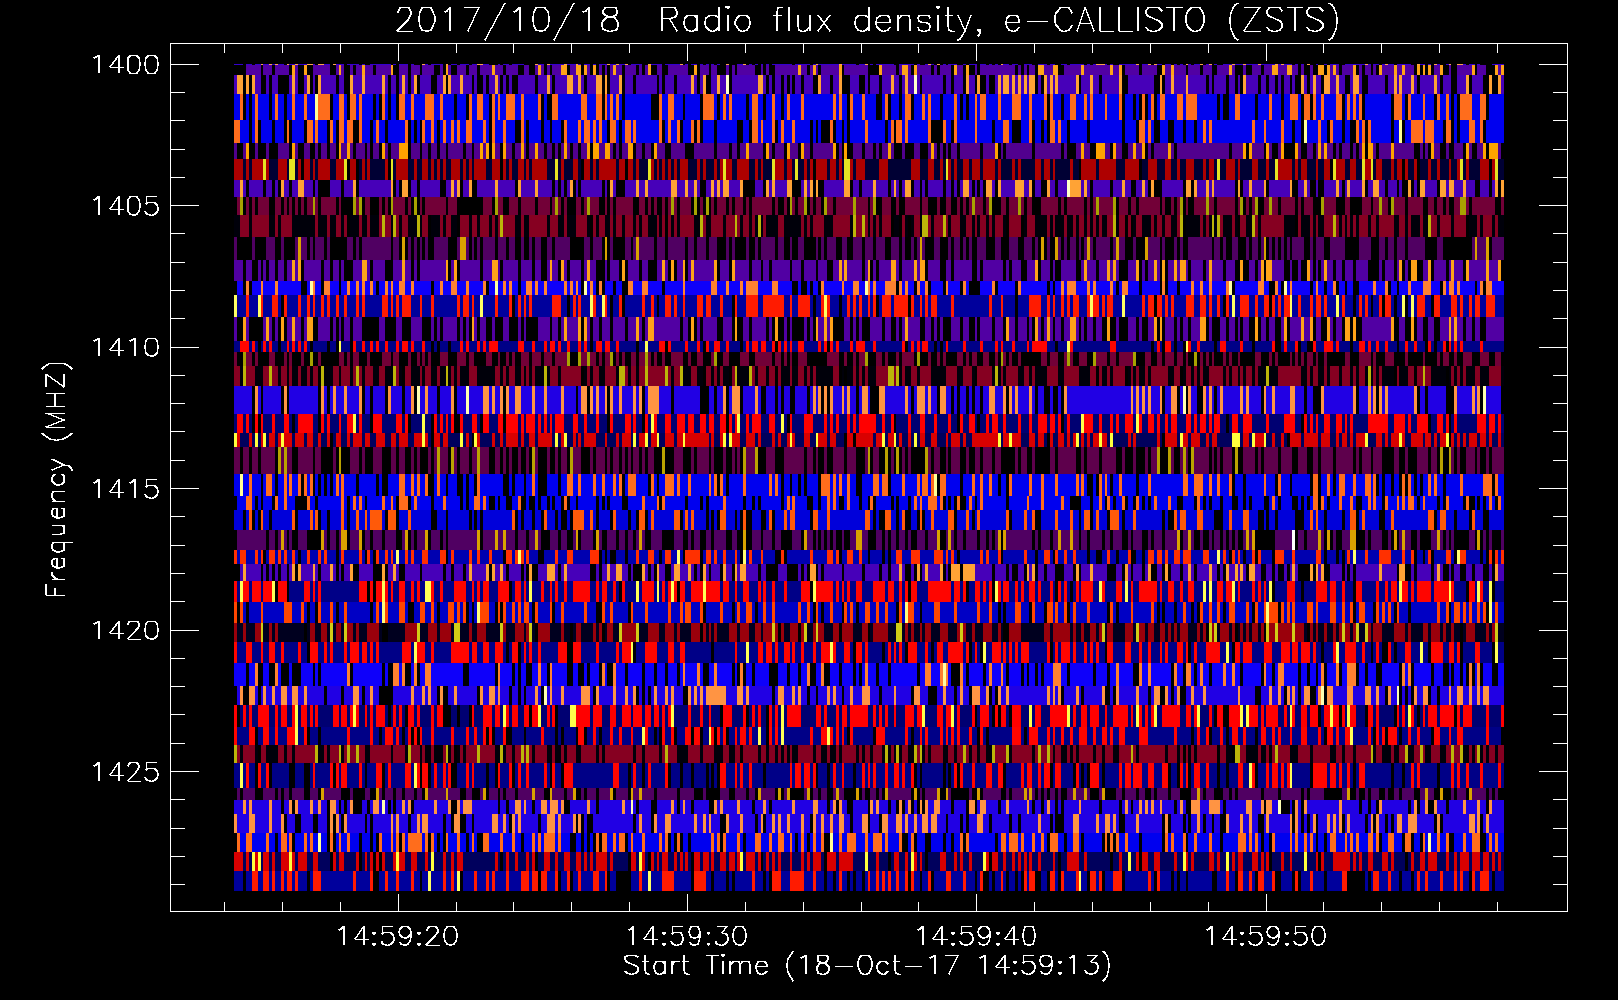Click the 'Frequency (MHZ)' axis label
Screen dimensions: 1618x1000
[x=58, y=480]
